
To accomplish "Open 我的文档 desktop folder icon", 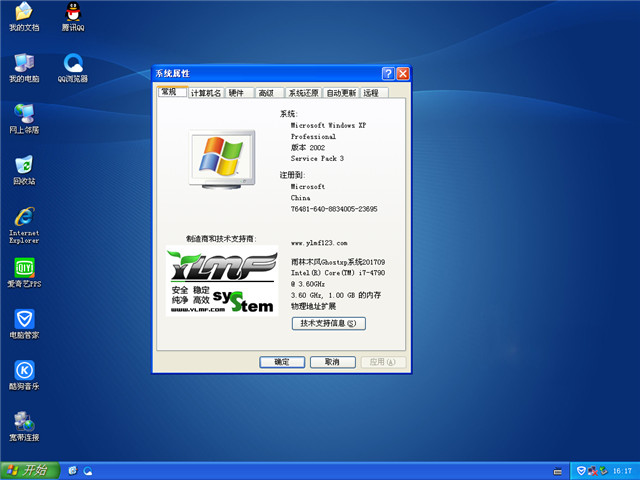I will pyautogui.click(x=24, y=17).
